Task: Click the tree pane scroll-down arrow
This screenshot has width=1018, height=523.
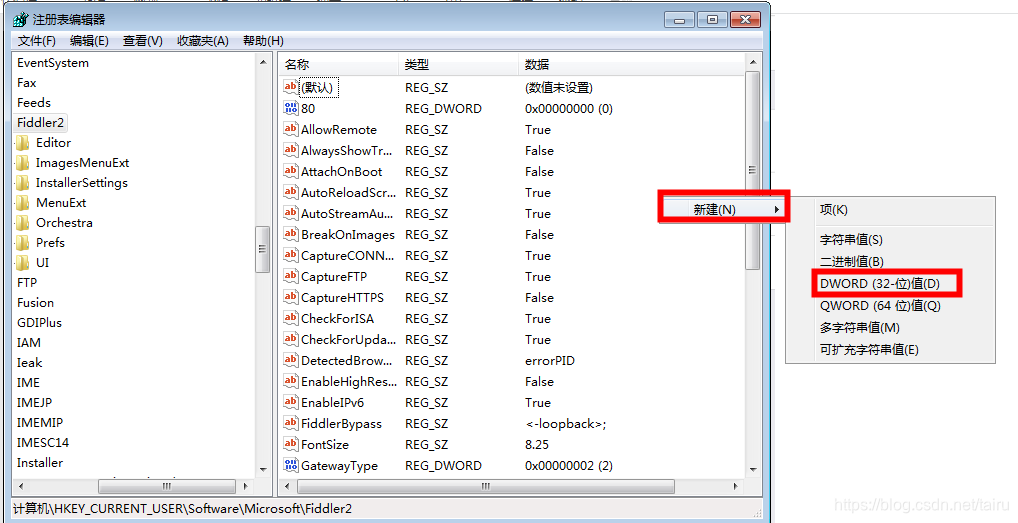Action: pyautogui.click(x=263, y=469)
